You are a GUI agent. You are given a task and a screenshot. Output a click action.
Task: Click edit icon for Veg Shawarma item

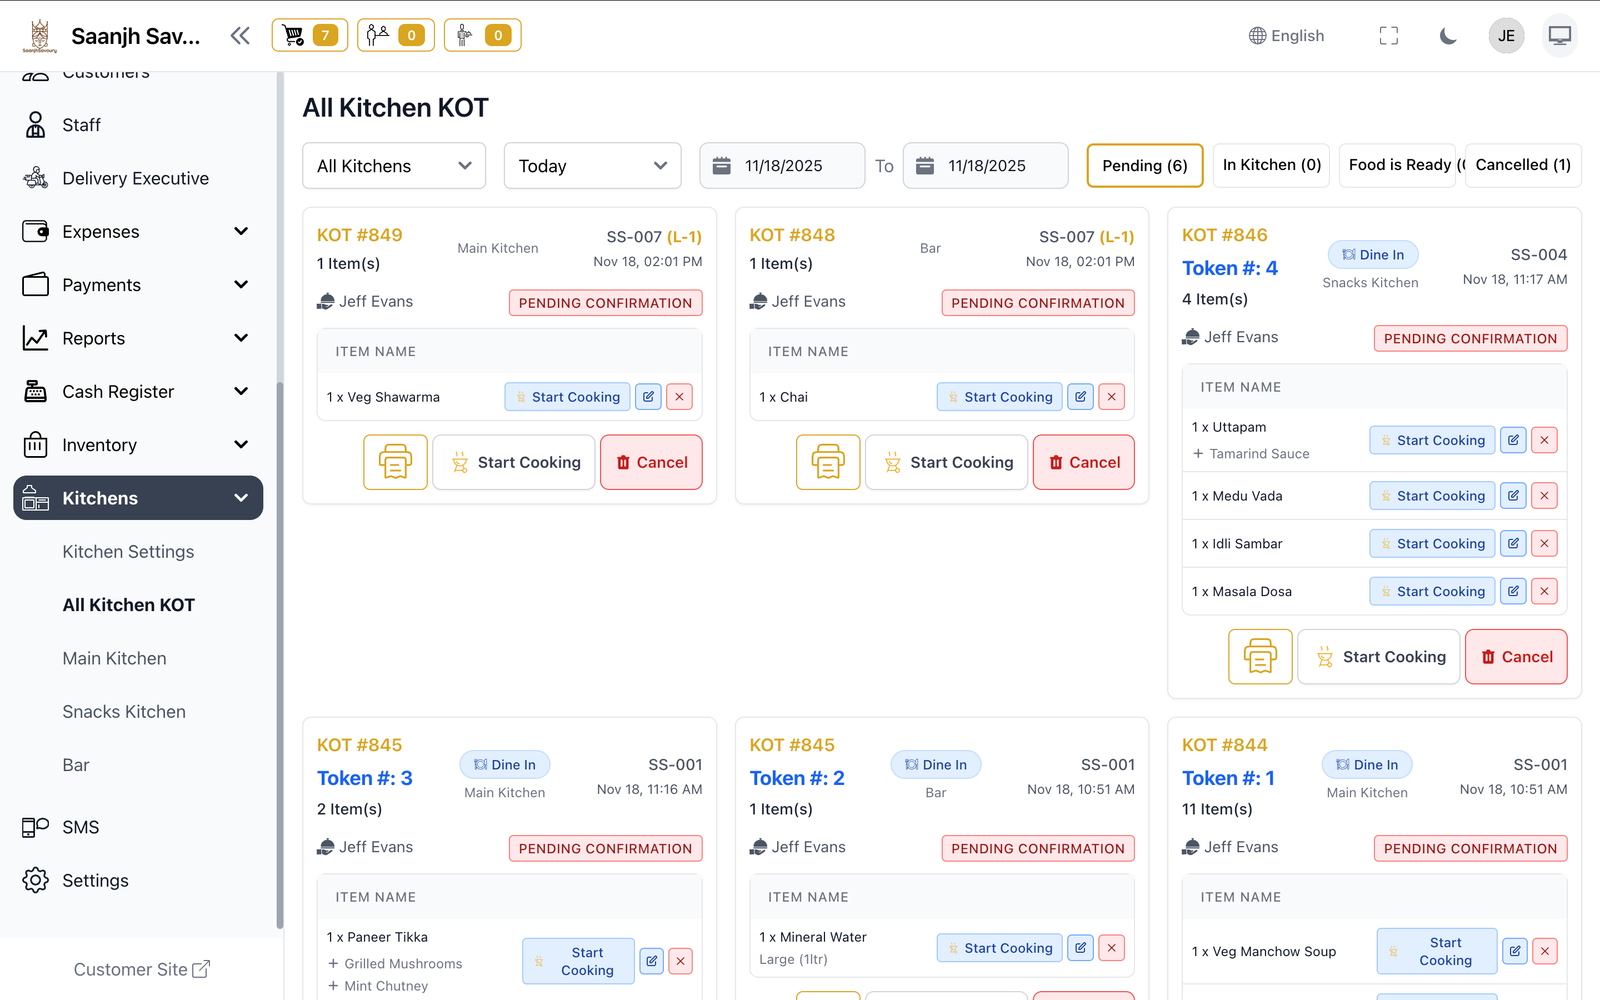(648, 397)
